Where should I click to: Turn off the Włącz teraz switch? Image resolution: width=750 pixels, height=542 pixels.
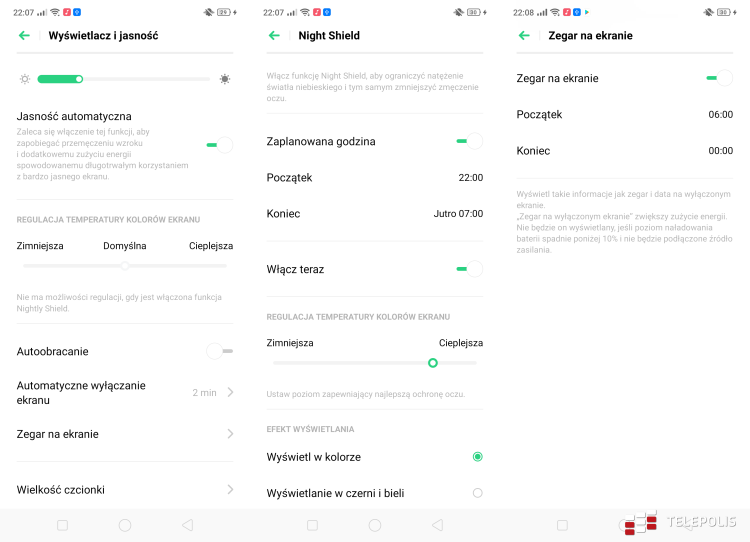(x=469, y=269)
